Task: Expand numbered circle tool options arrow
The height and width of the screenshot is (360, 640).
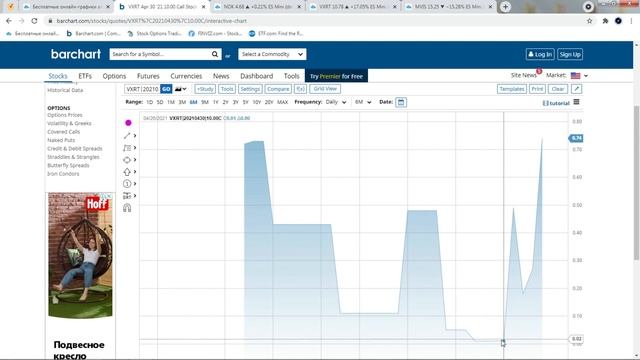Action: click(x=135, y=184)
